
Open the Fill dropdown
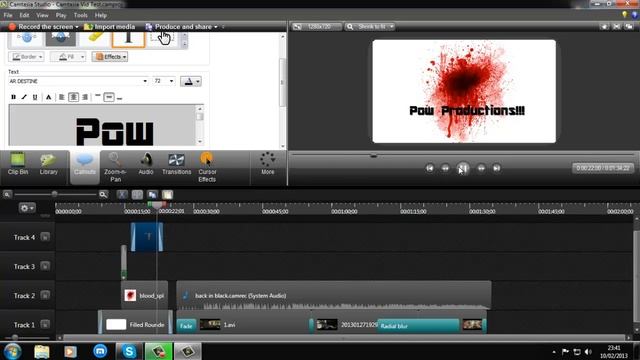click(x=68, y=57)
